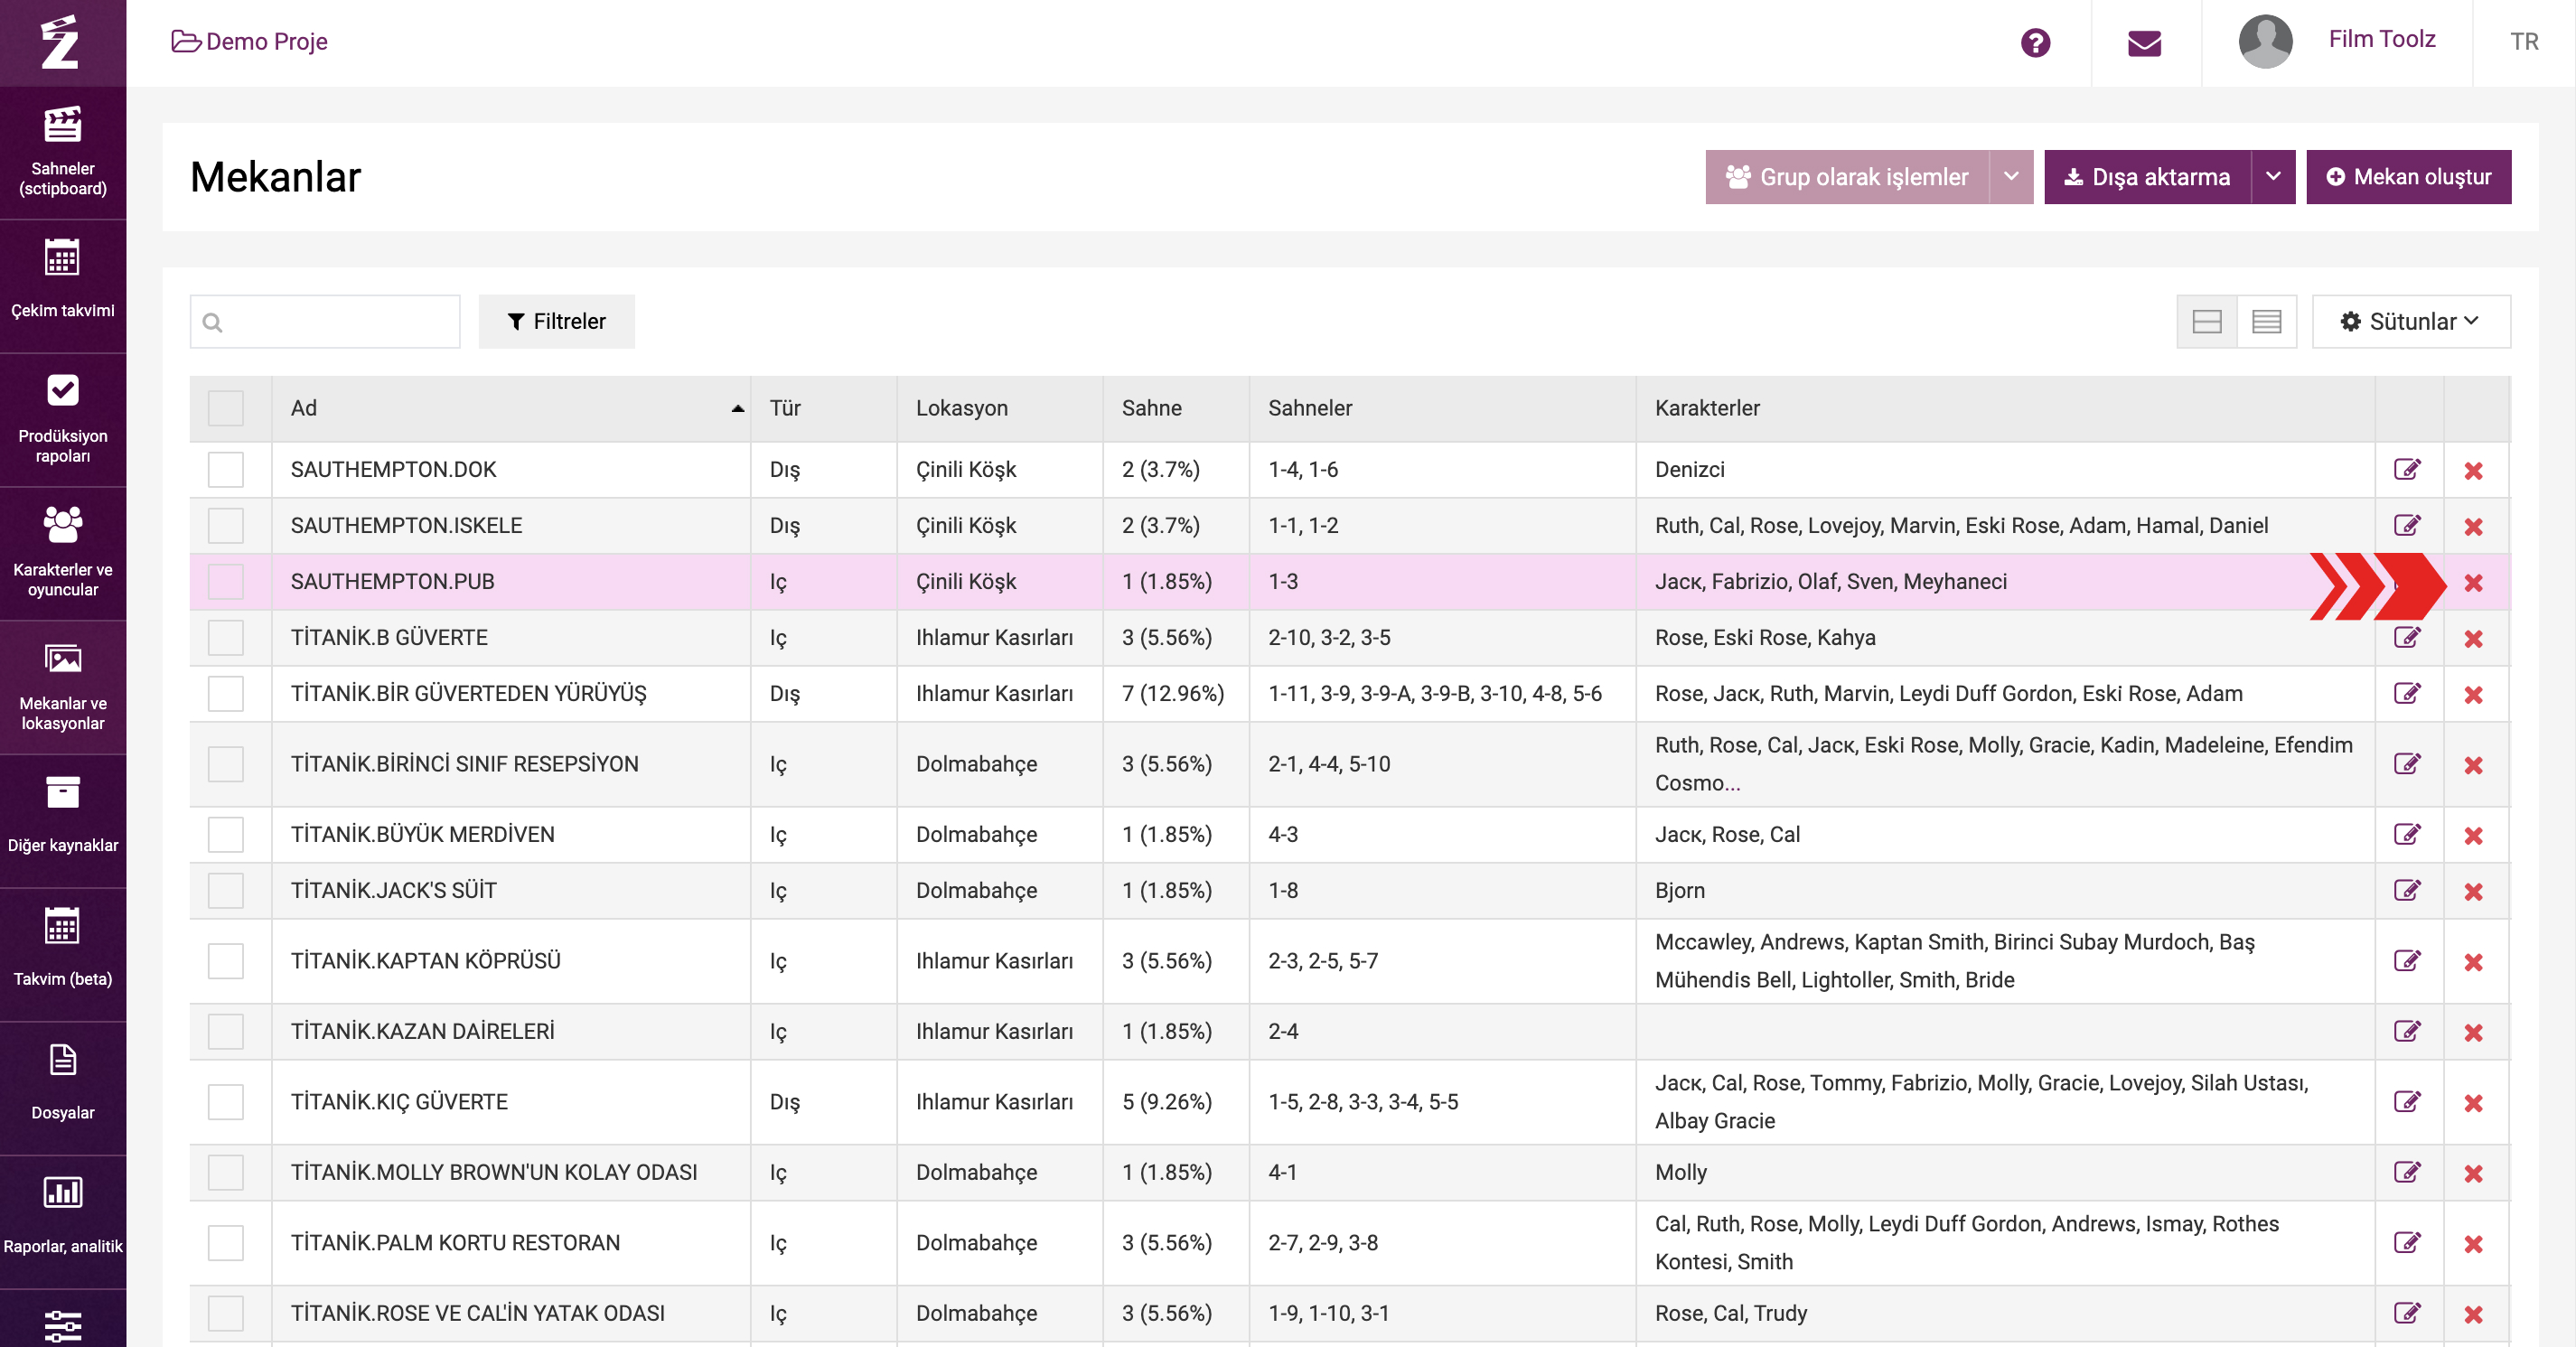2576x1347 pixels.
Task: Open the Dışa aktarma dropdown arrow
Action: [2272, 177]
